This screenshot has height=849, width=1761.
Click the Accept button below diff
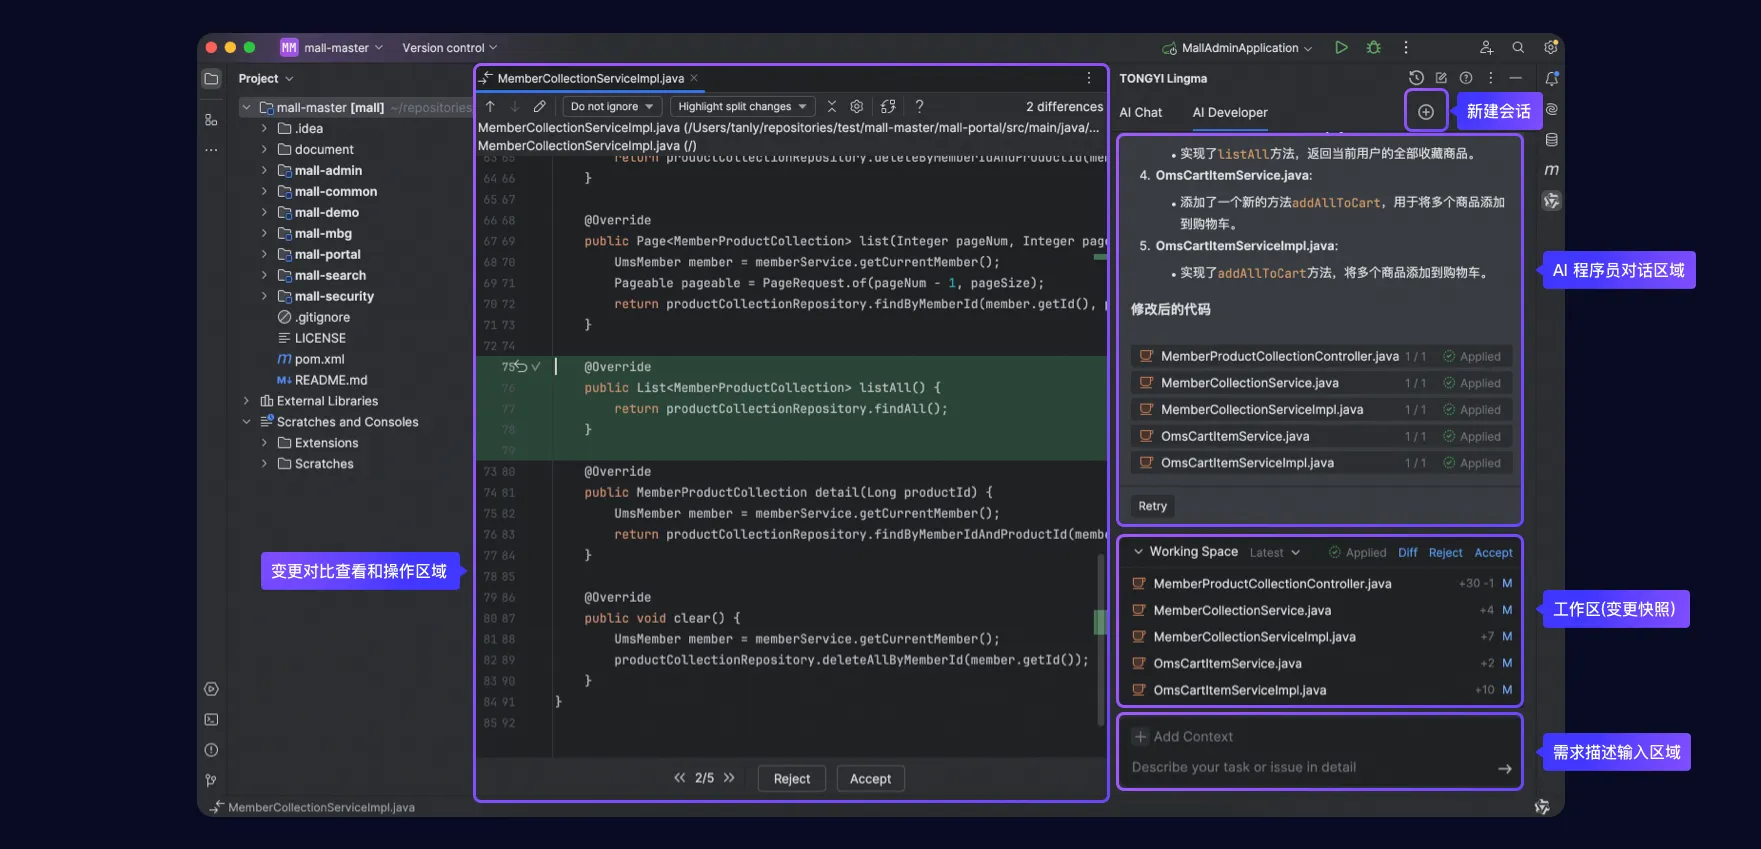(870, 779)
